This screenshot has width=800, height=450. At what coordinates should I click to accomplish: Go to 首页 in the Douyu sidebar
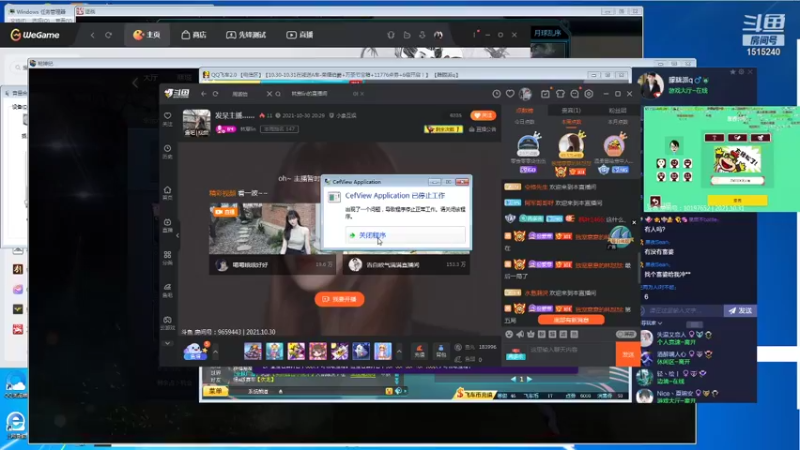(x=167, y=192)
